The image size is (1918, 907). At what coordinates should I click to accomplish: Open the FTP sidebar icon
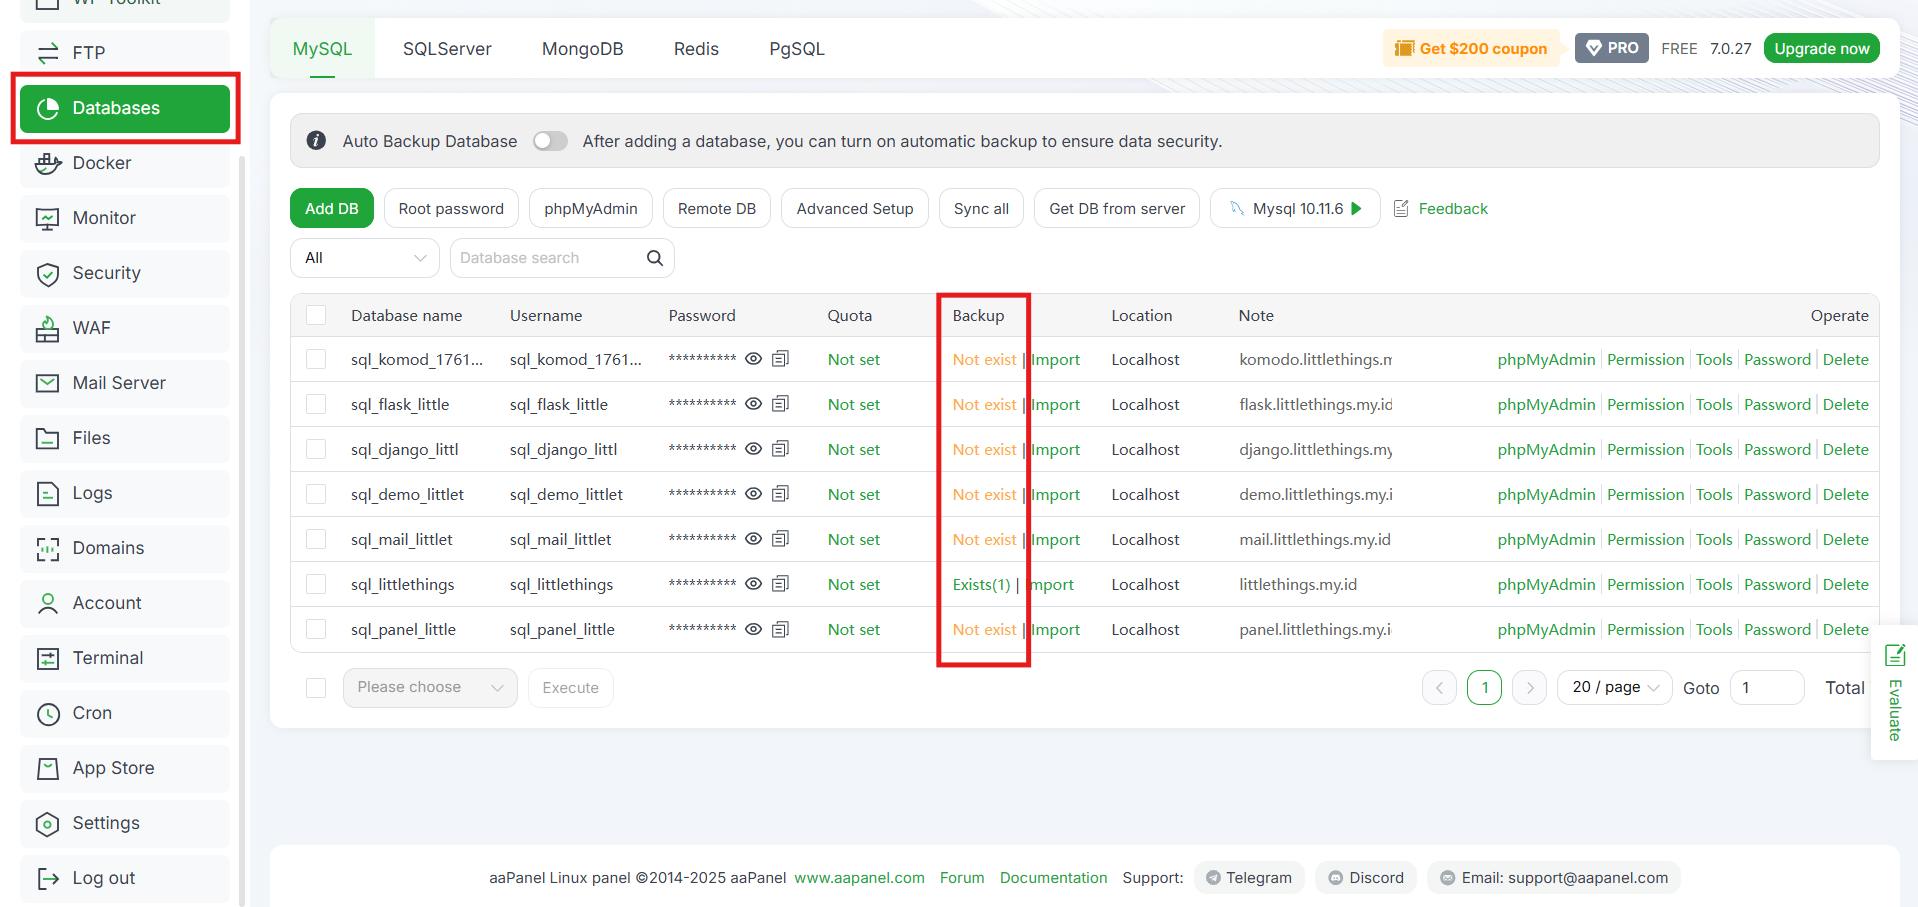coord(47,53)
